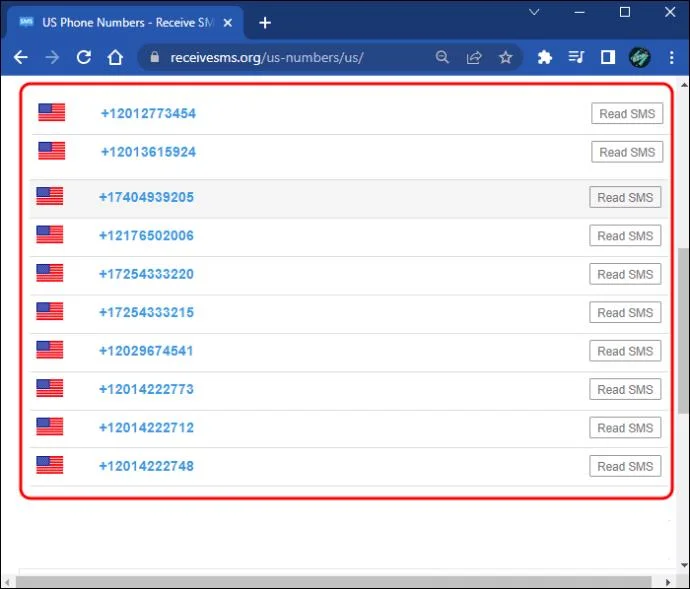Open the tab search chevron
690x589 pixels.
pyautogui.click(x=534, y=12)
